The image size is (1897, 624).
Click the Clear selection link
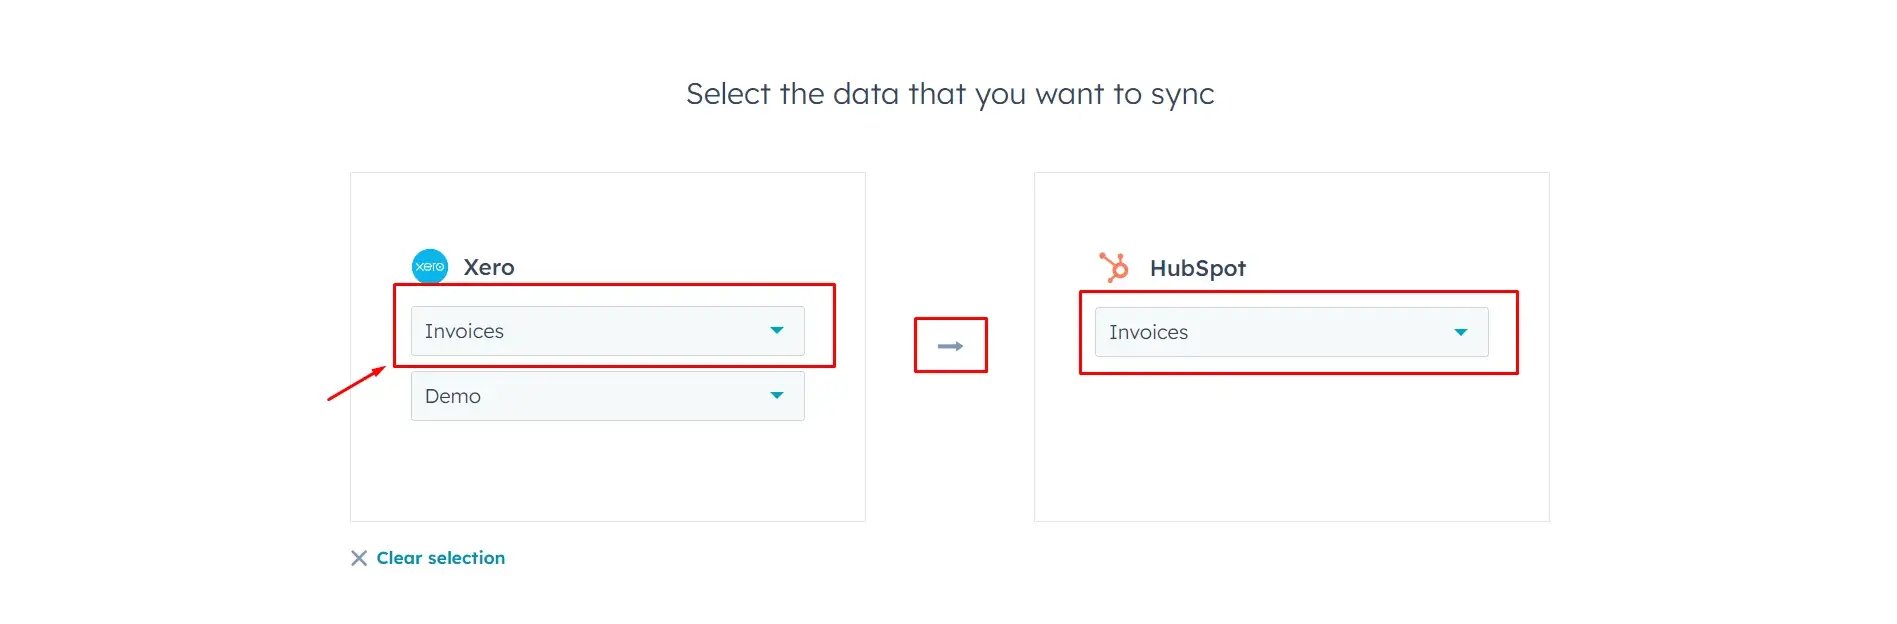[440, 558]
